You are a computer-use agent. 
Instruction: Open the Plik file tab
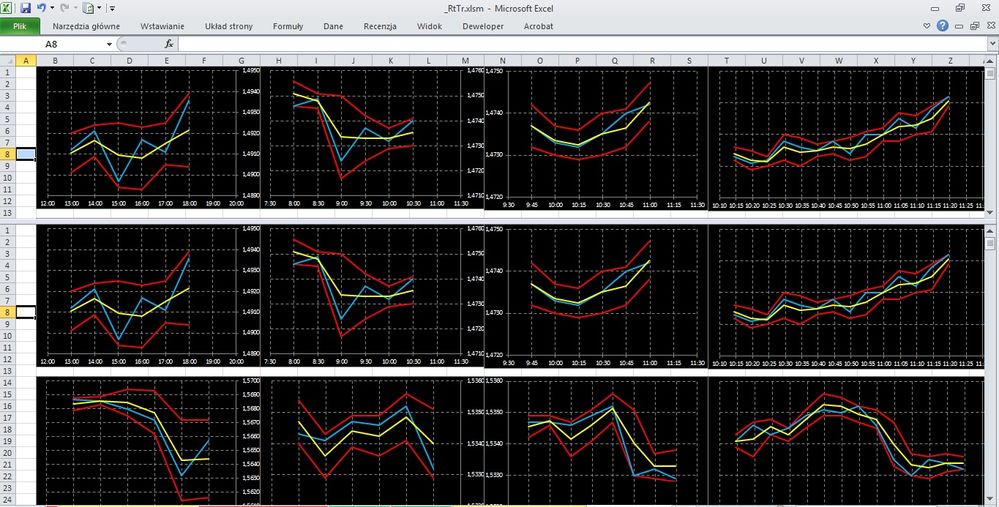click(20, 26)
